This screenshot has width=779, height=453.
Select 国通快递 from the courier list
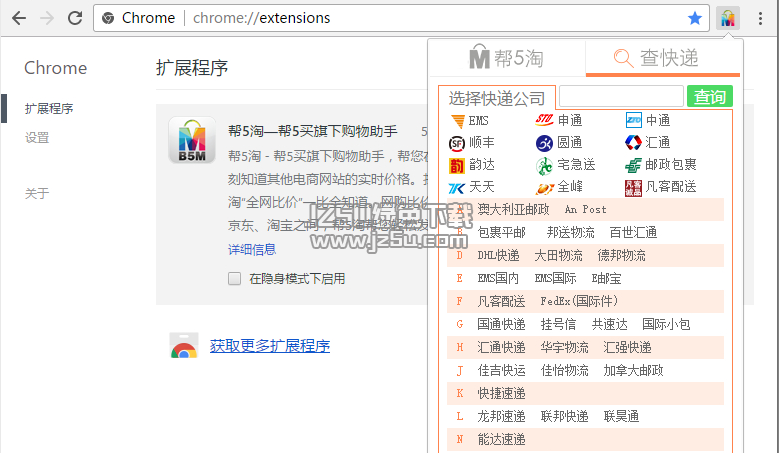(501, 324)
